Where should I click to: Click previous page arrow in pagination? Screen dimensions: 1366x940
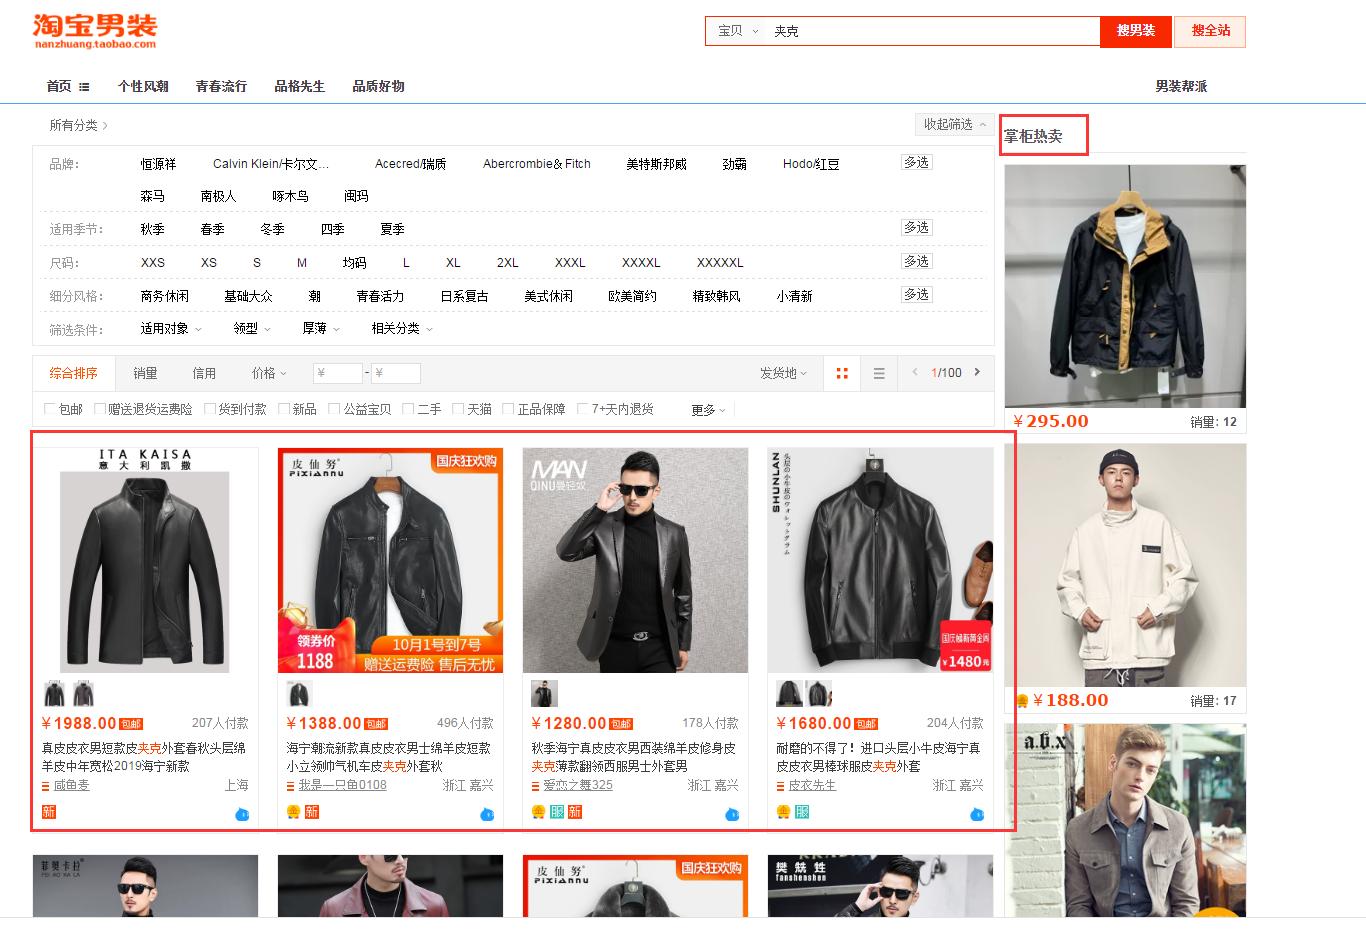pyautogui.click(x=915, y=372)
